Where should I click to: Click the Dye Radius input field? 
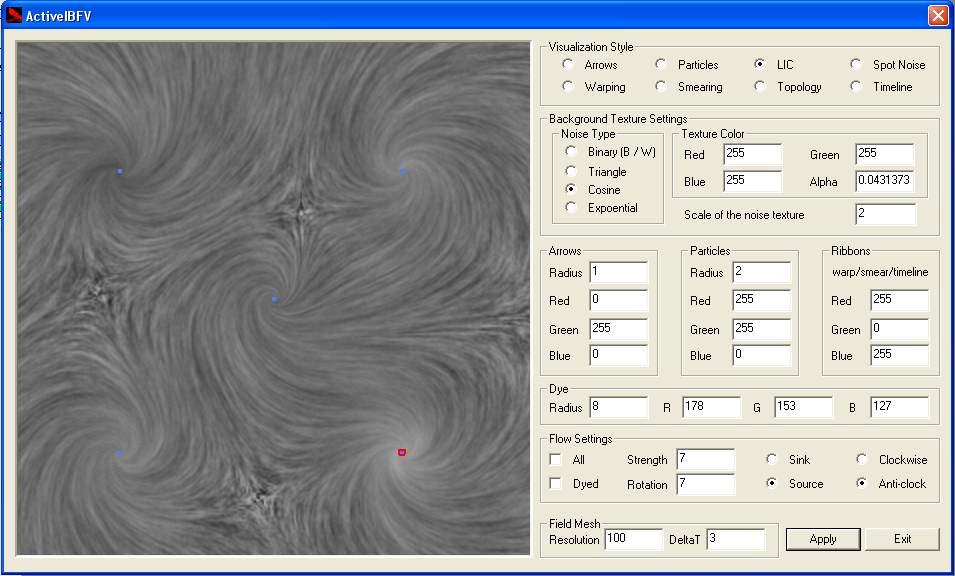(618, 407)
